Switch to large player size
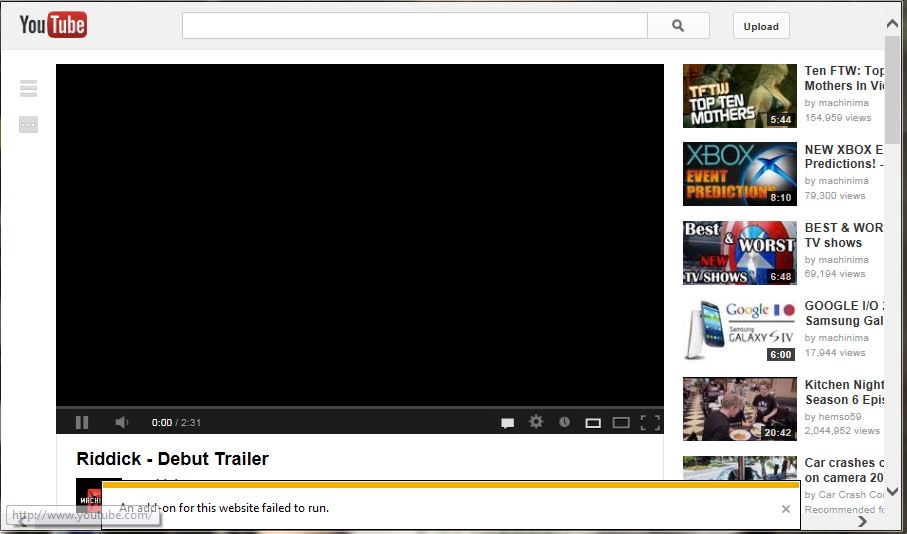 pos(621,423)
